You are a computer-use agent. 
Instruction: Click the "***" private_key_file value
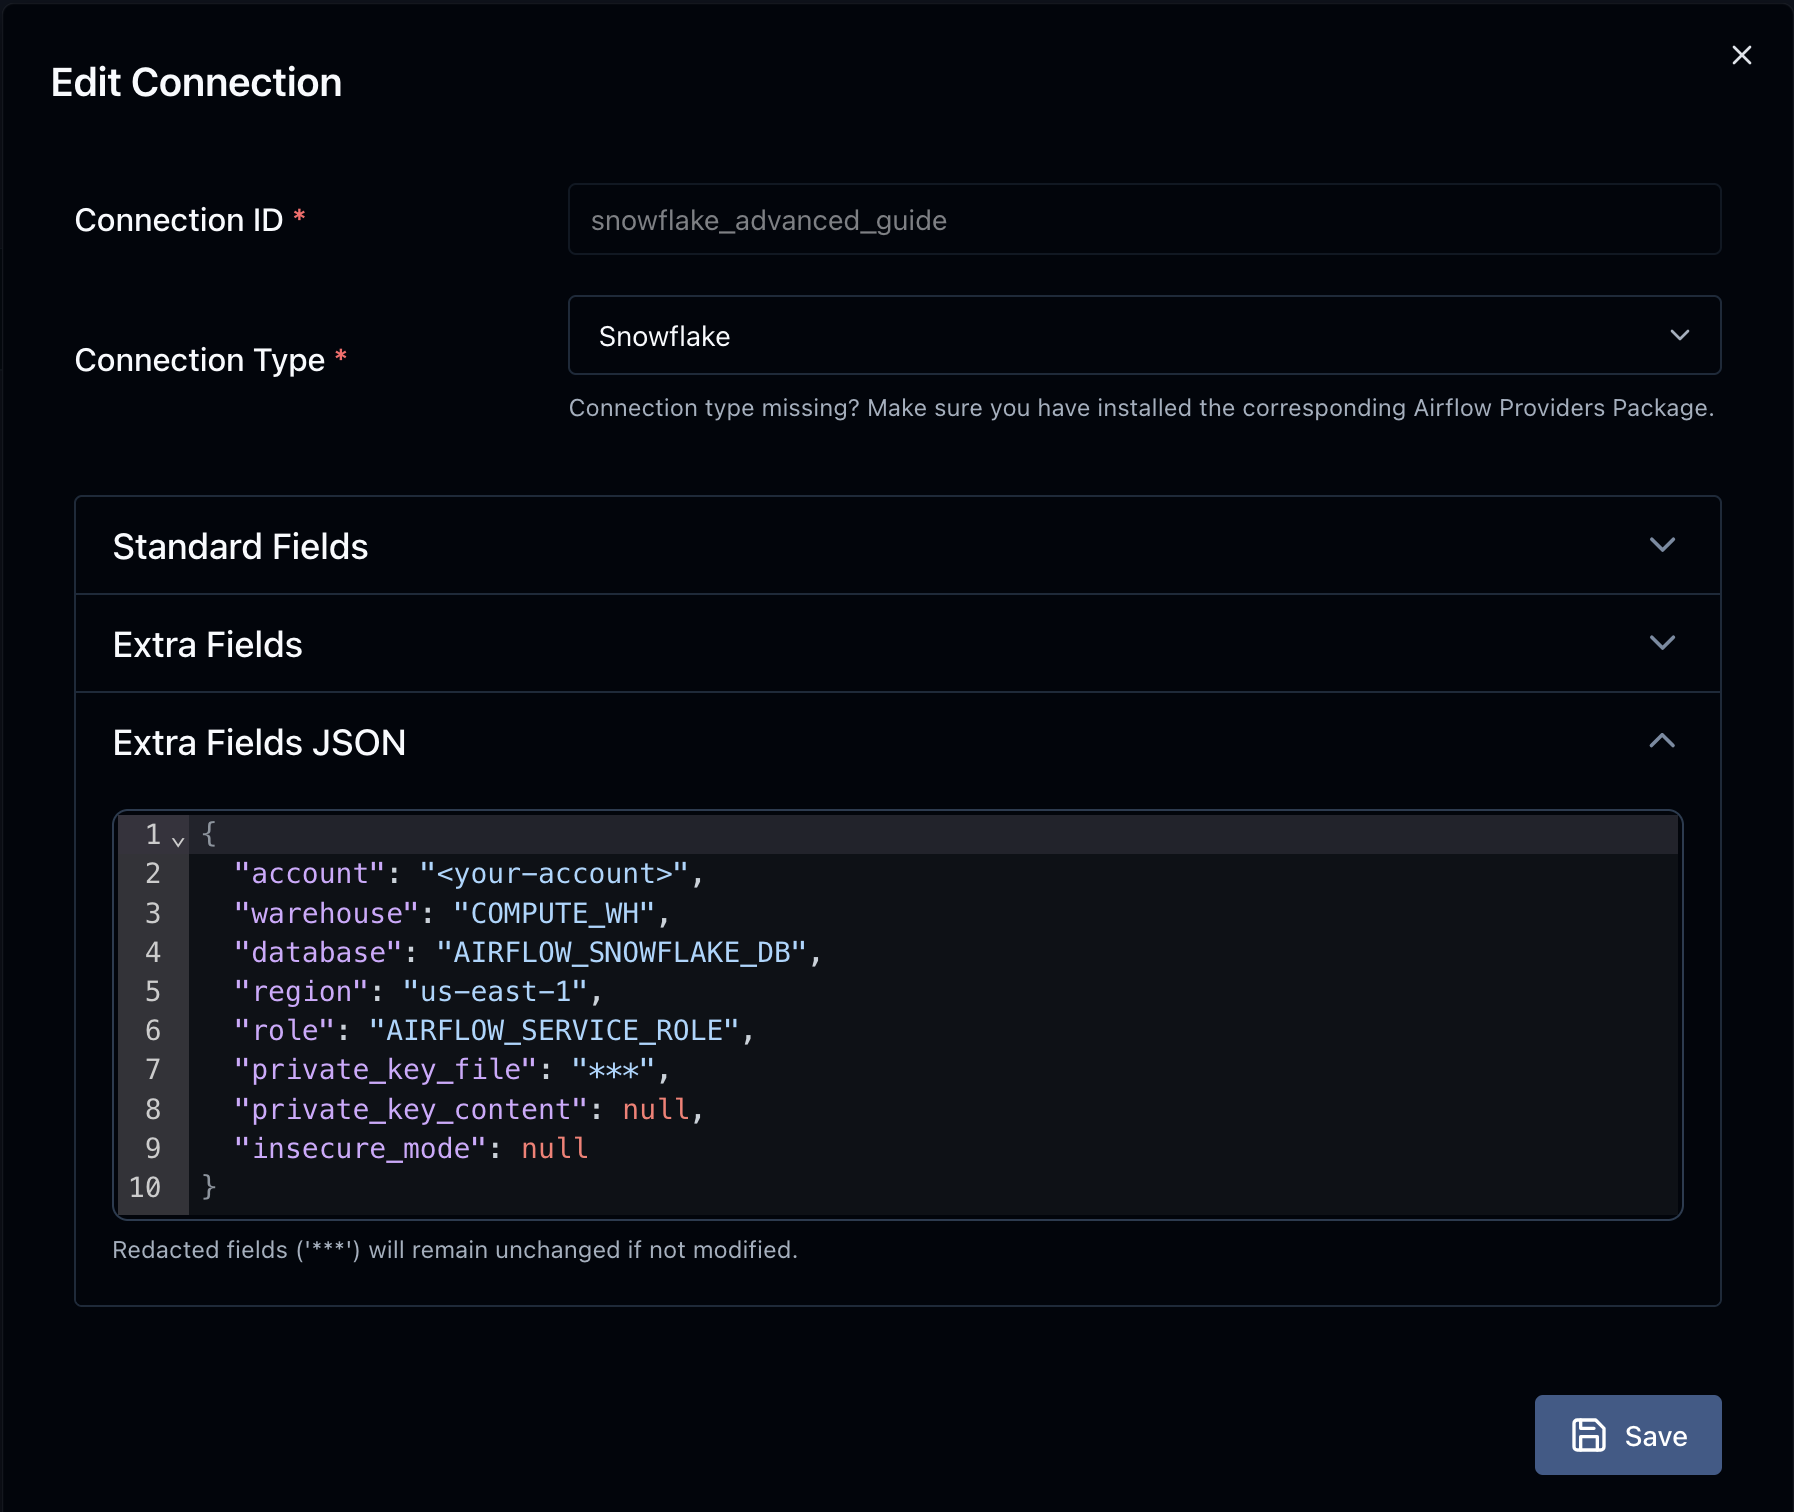click(x=613, y=1070)
